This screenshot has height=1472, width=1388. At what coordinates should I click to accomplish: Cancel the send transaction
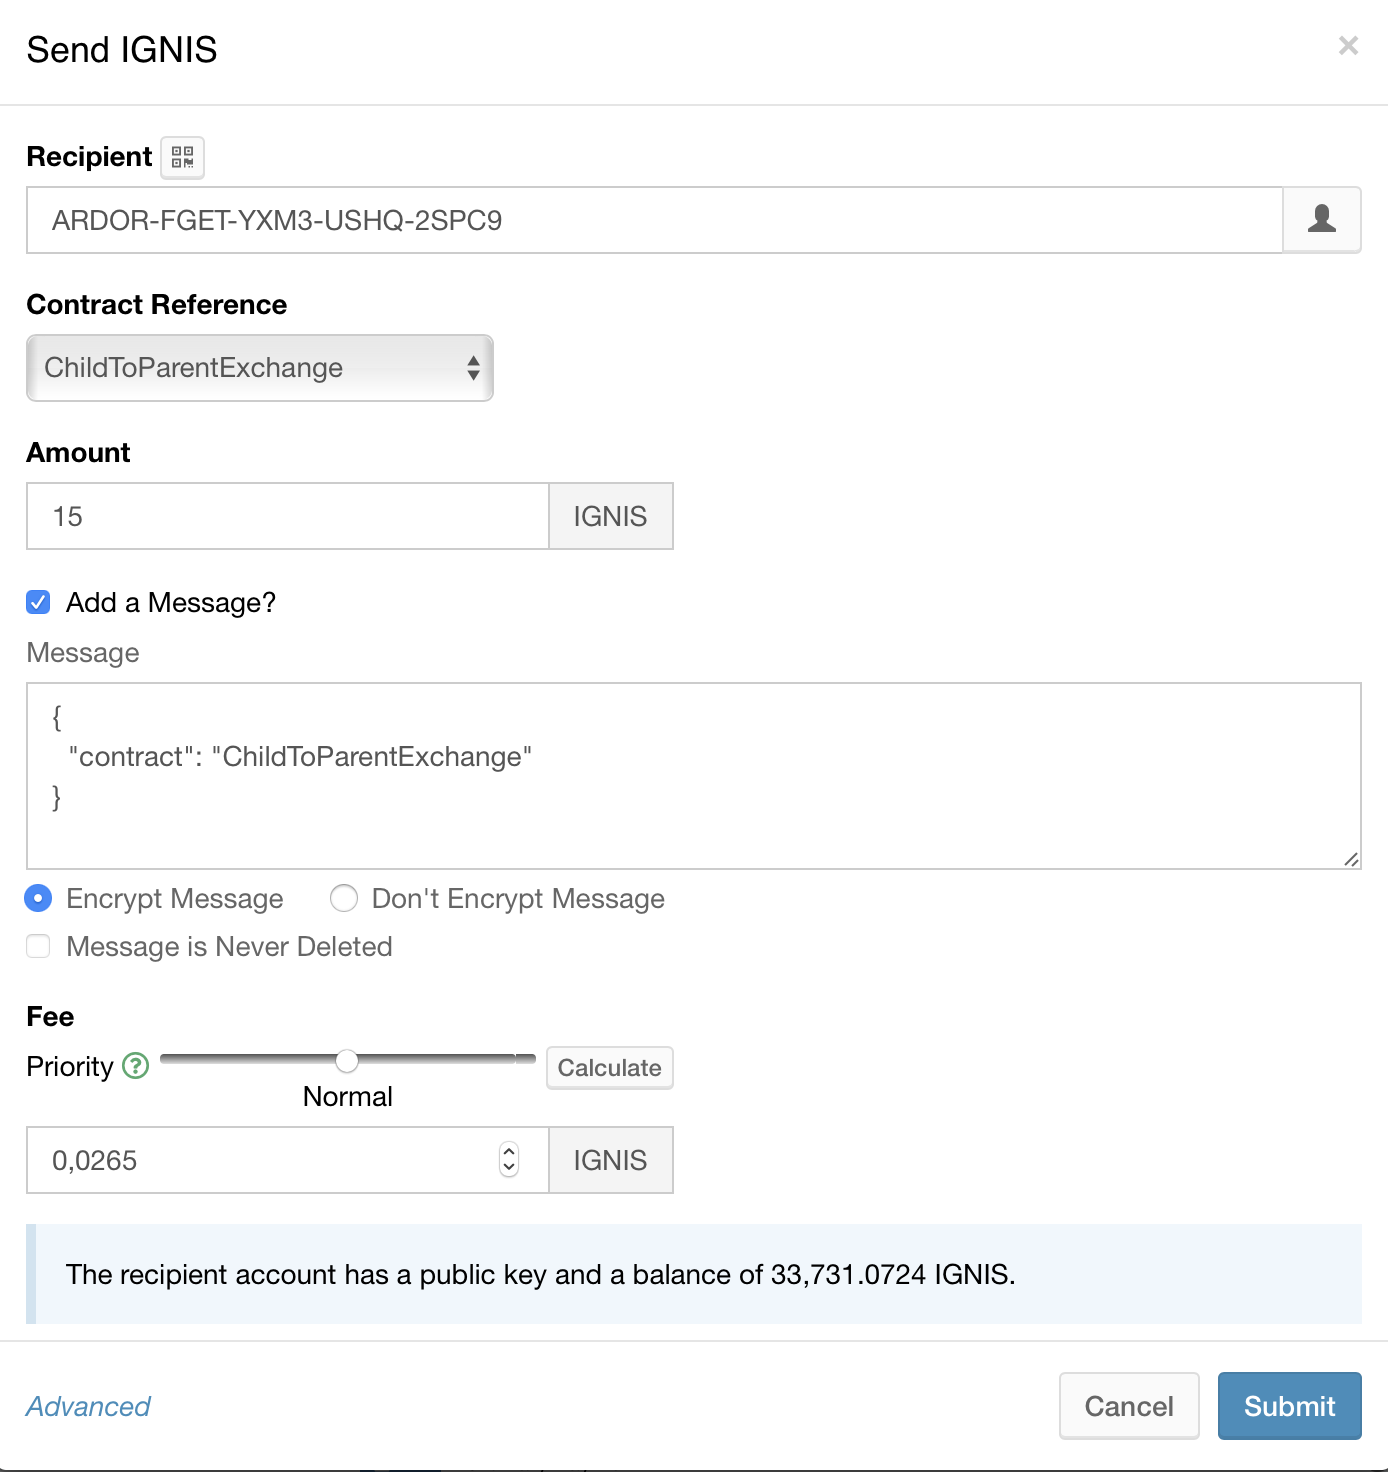coord(1128,1406)
